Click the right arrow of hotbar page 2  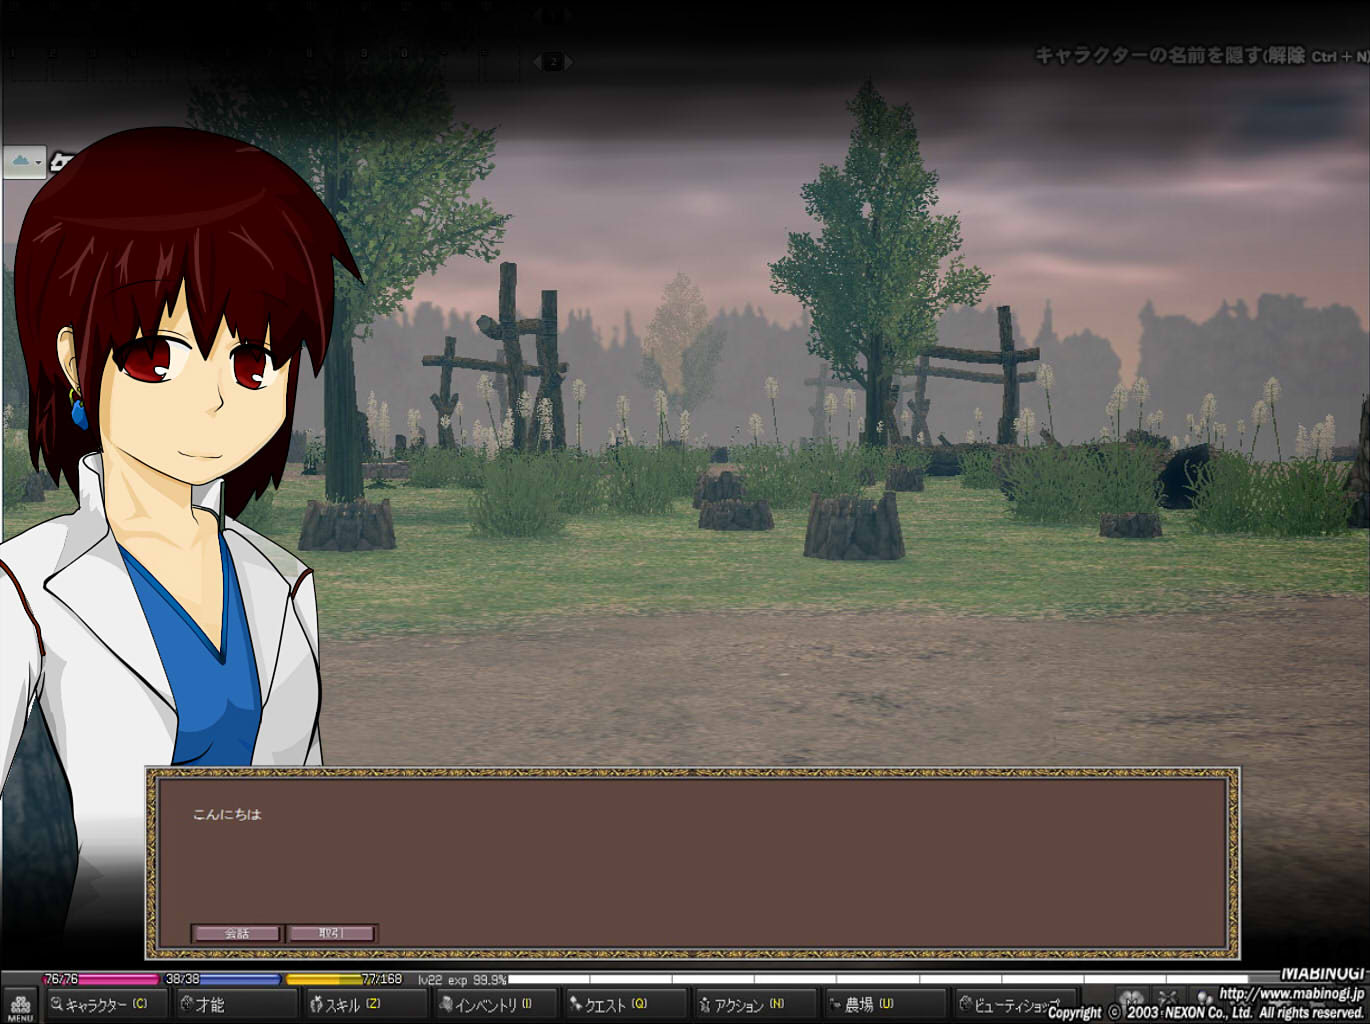coord(568,62)
